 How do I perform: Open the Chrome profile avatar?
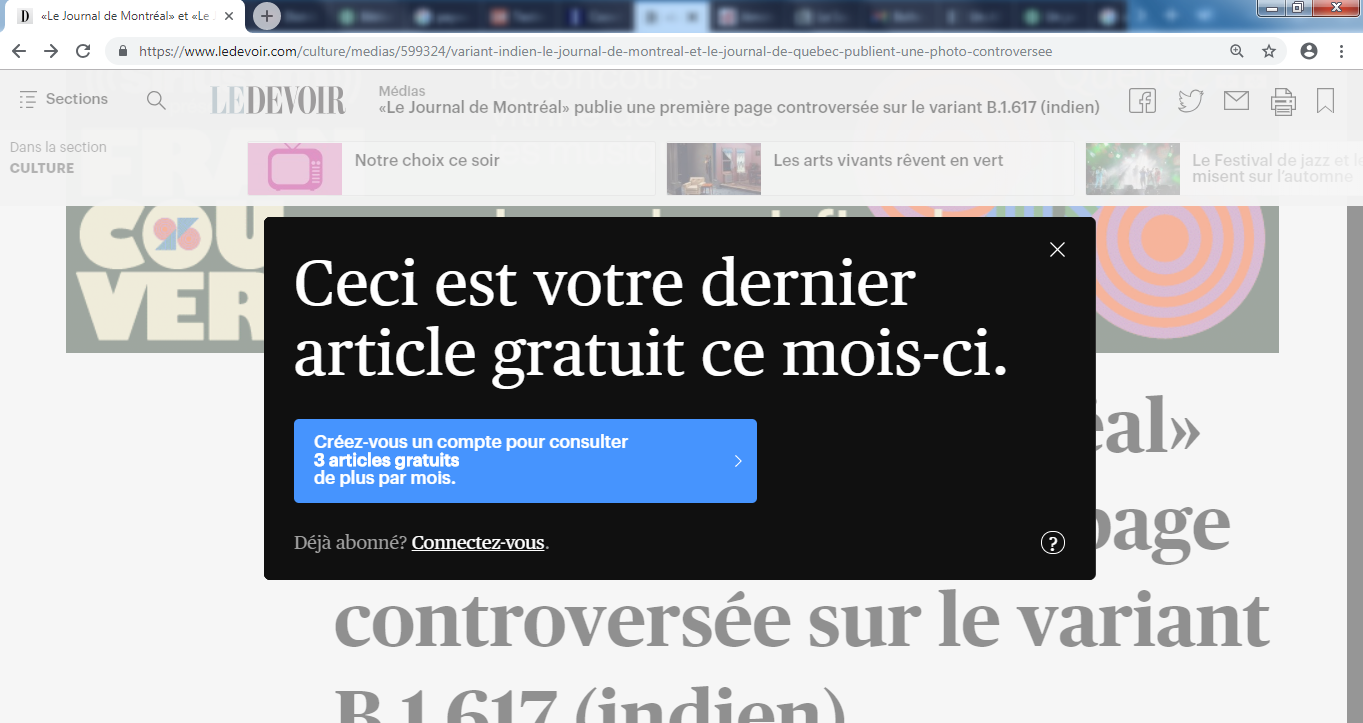[x=1308, y=49]
